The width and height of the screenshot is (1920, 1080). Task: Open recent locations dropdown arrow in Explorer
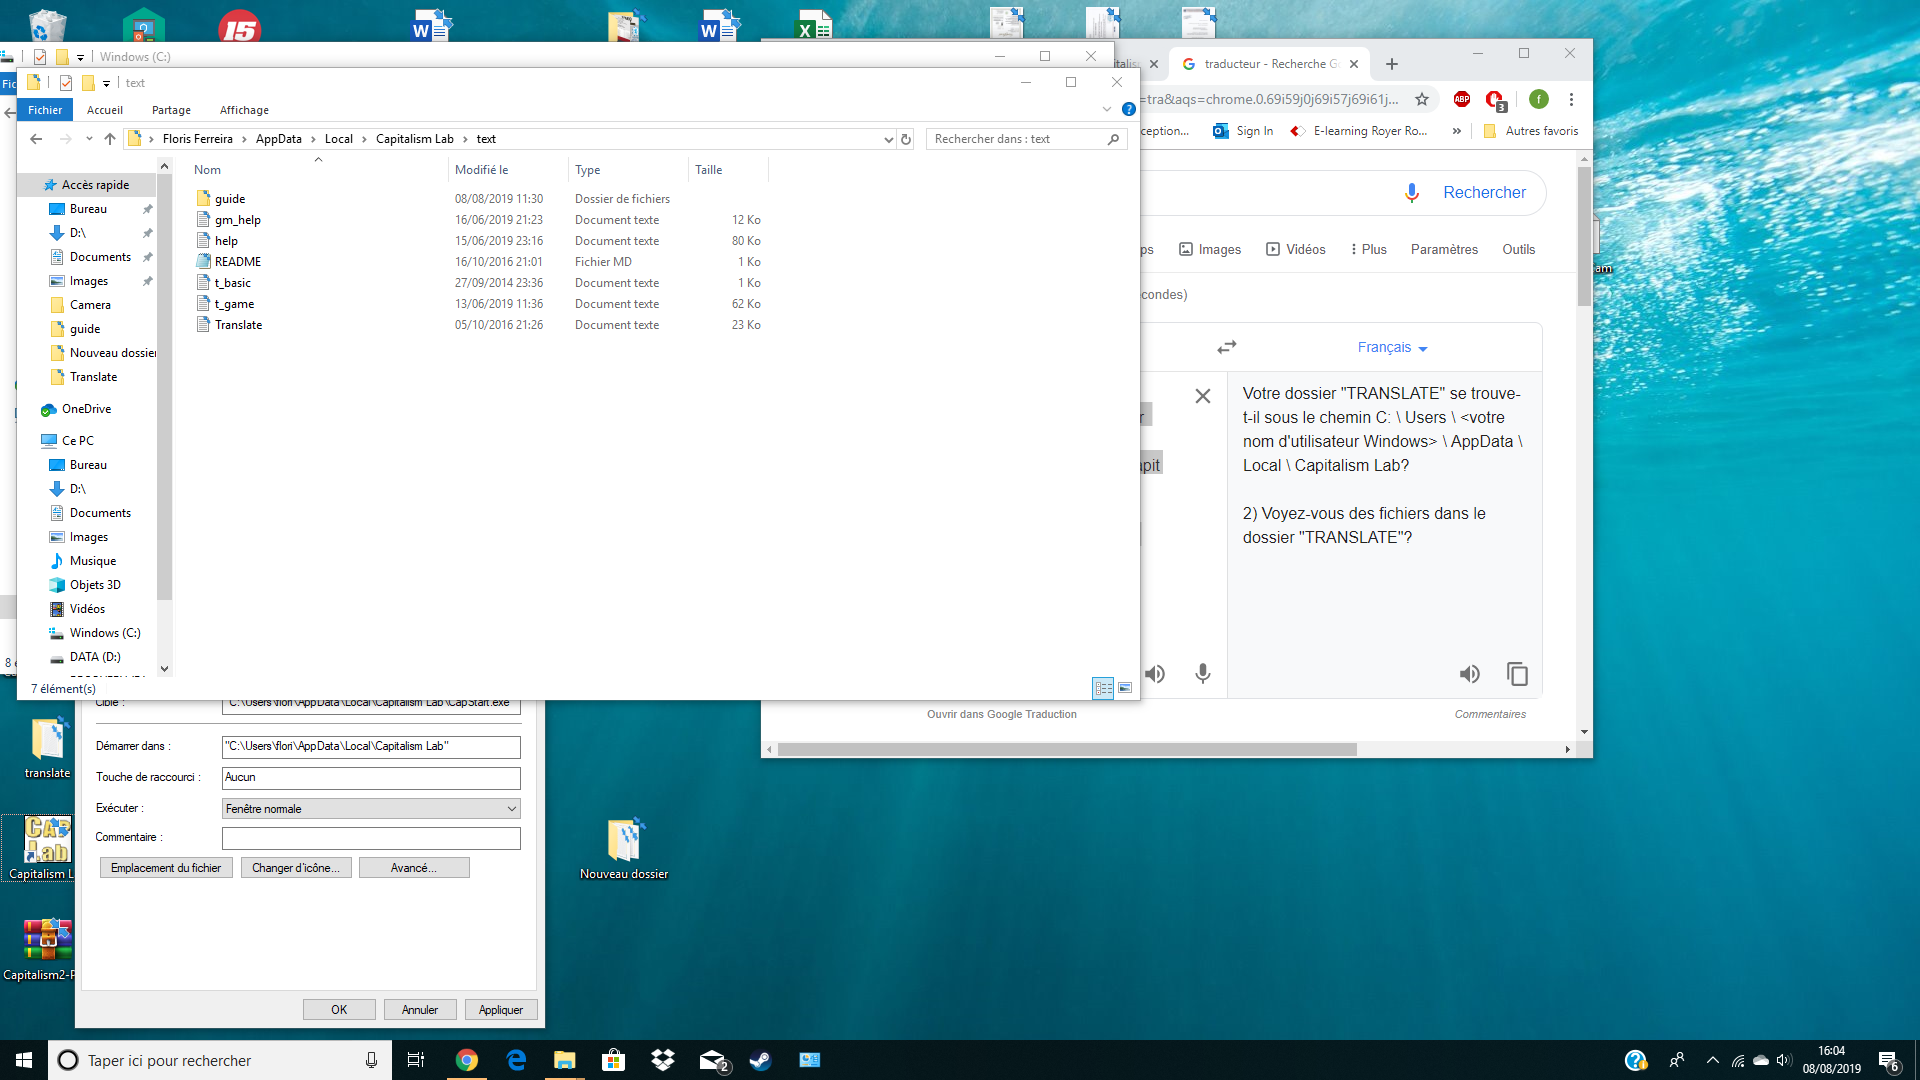tap(89, 139)
